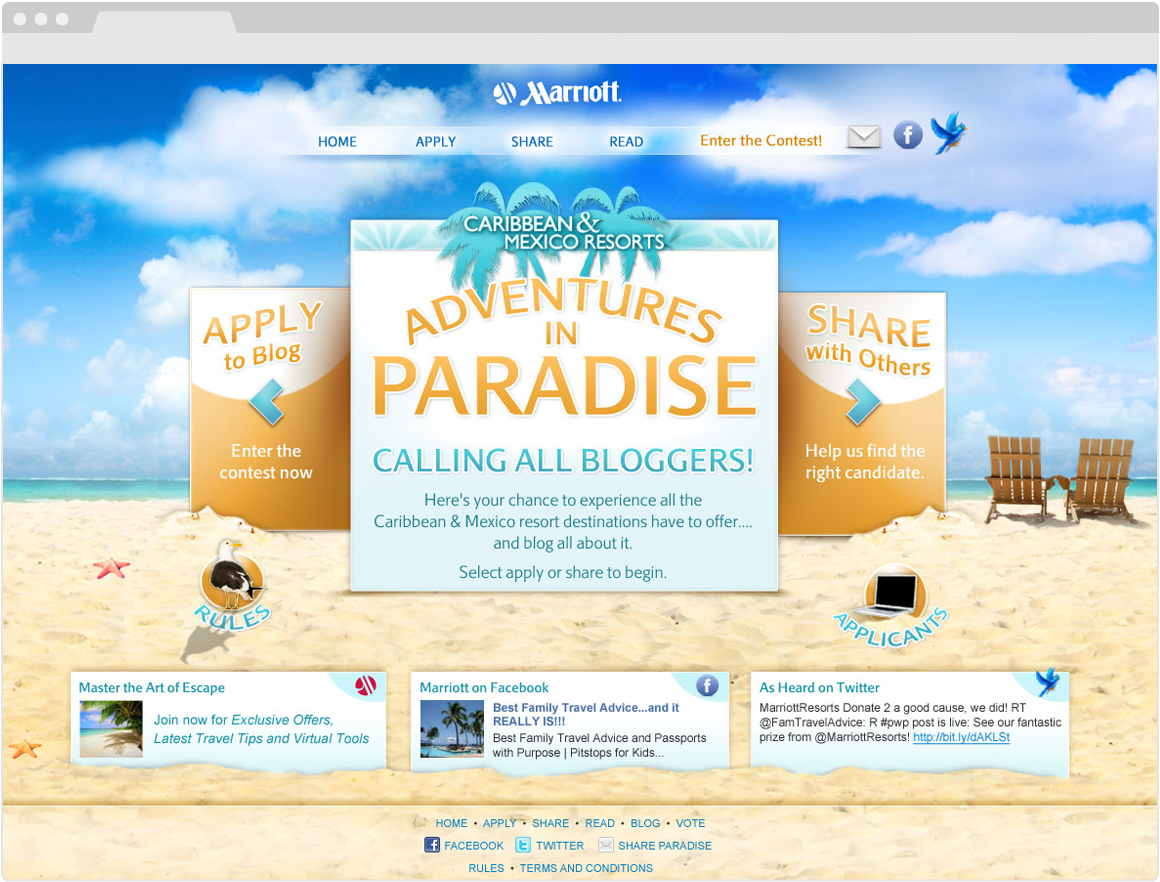Screen dimensions: 1160x882
Task: Click 'Enter the contest now' text
Action: point(266,462)
